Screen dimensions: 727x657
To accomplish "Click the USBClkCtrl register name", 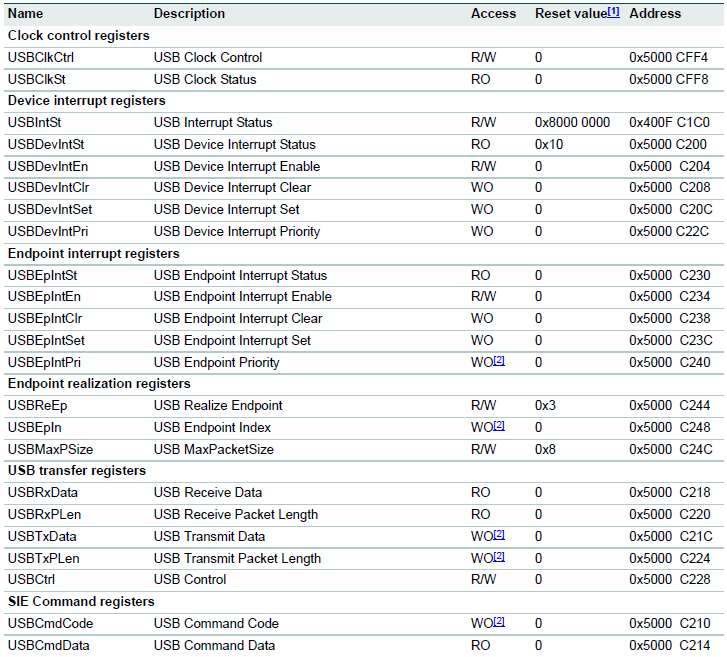I will tap(41, 58).
